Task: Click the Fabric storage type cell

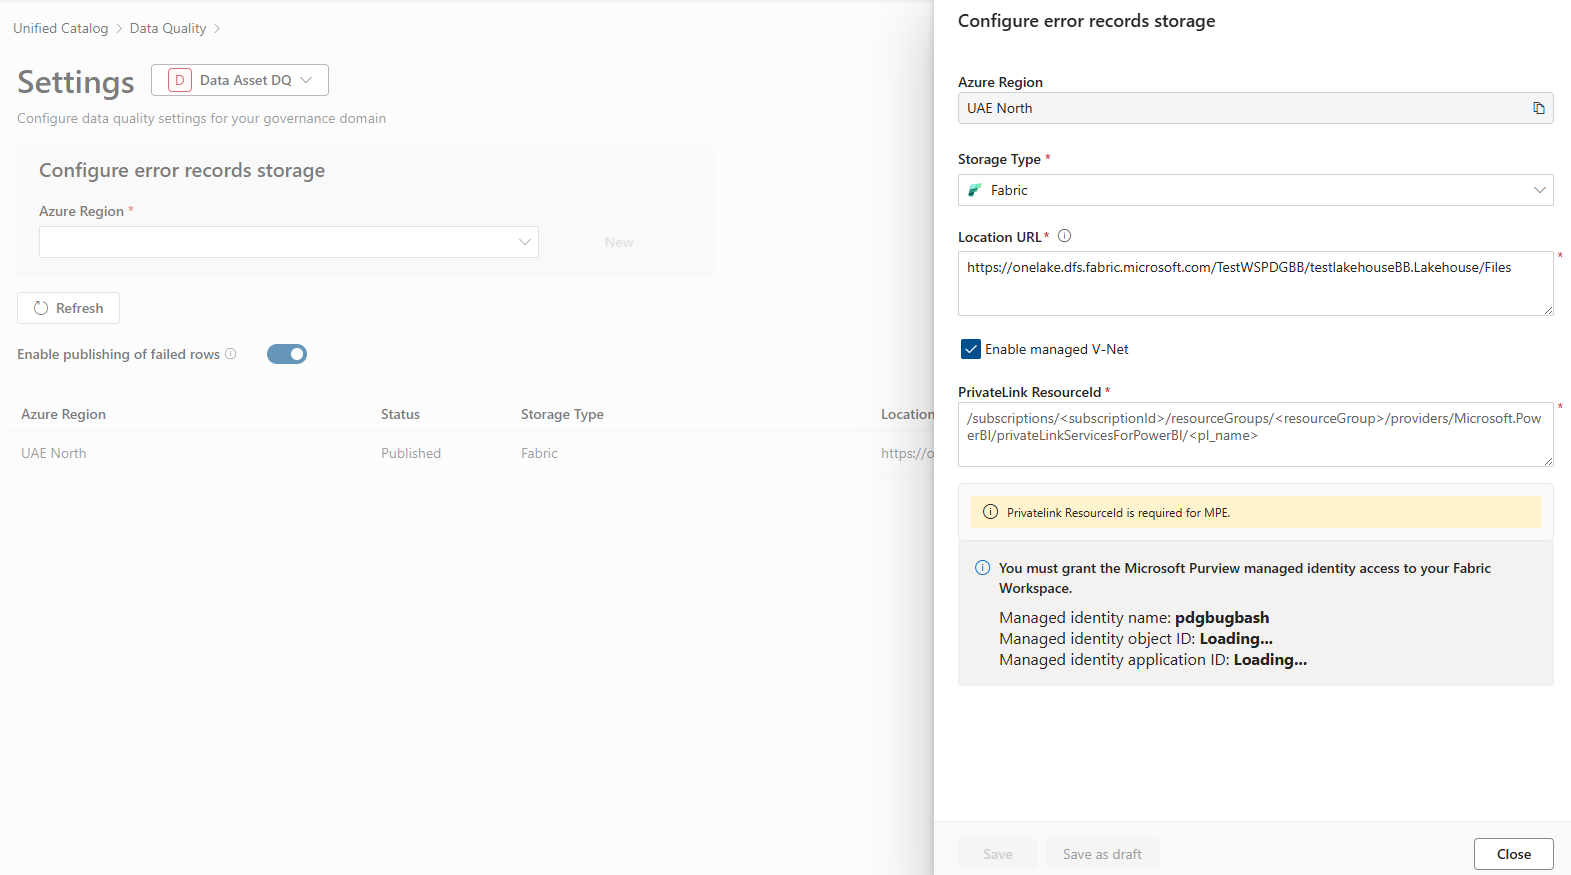Action: click(539, 453)
